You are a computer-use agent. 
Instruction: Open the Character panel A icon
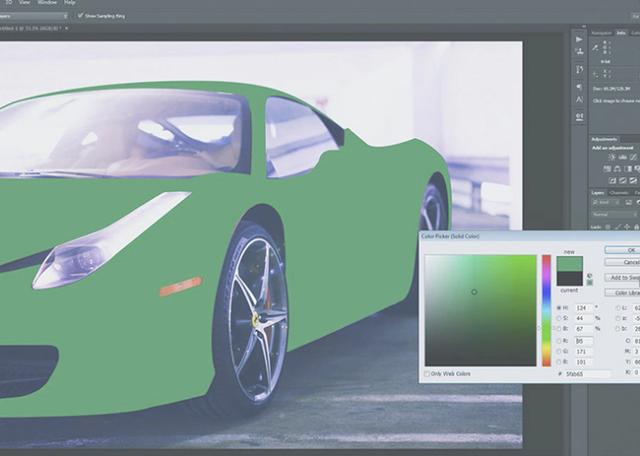(579, 99)
